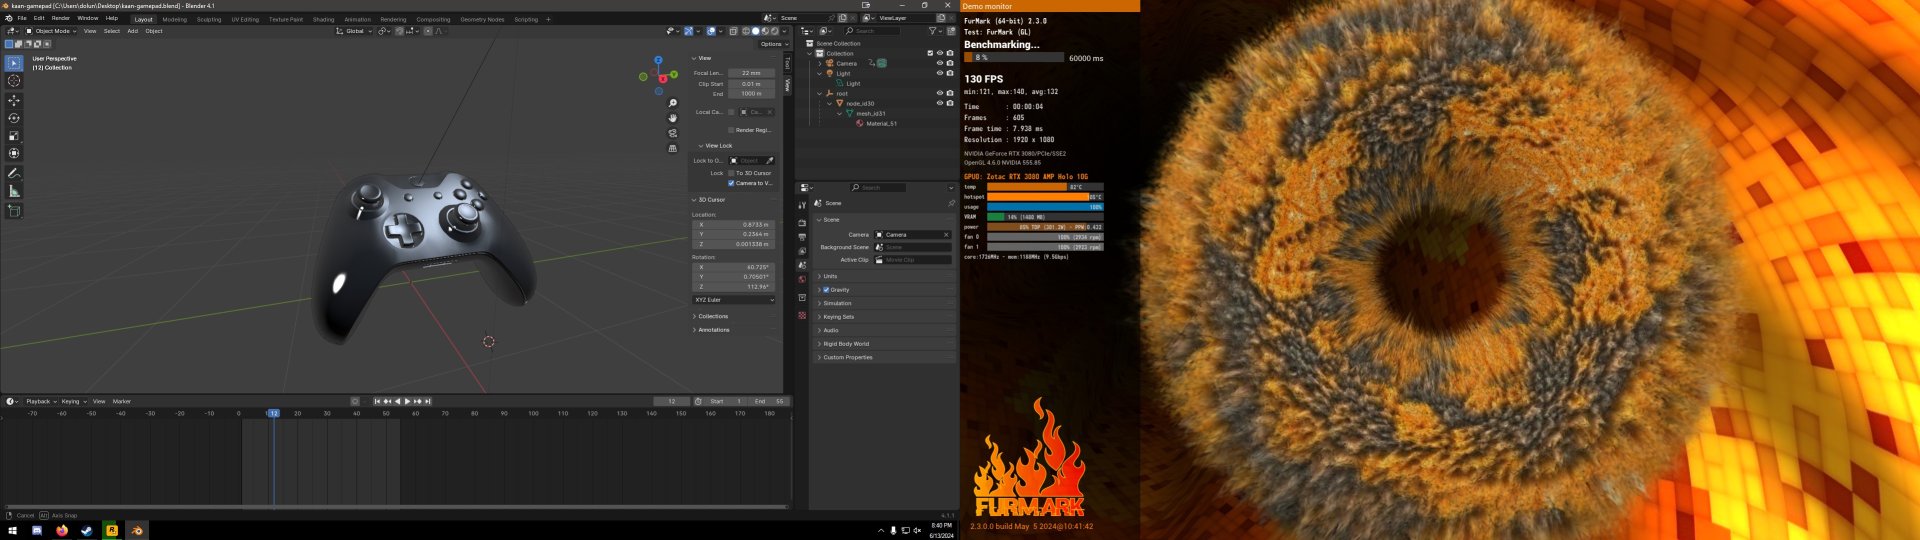Hide the root object in outliner

[x=939, y=93]
